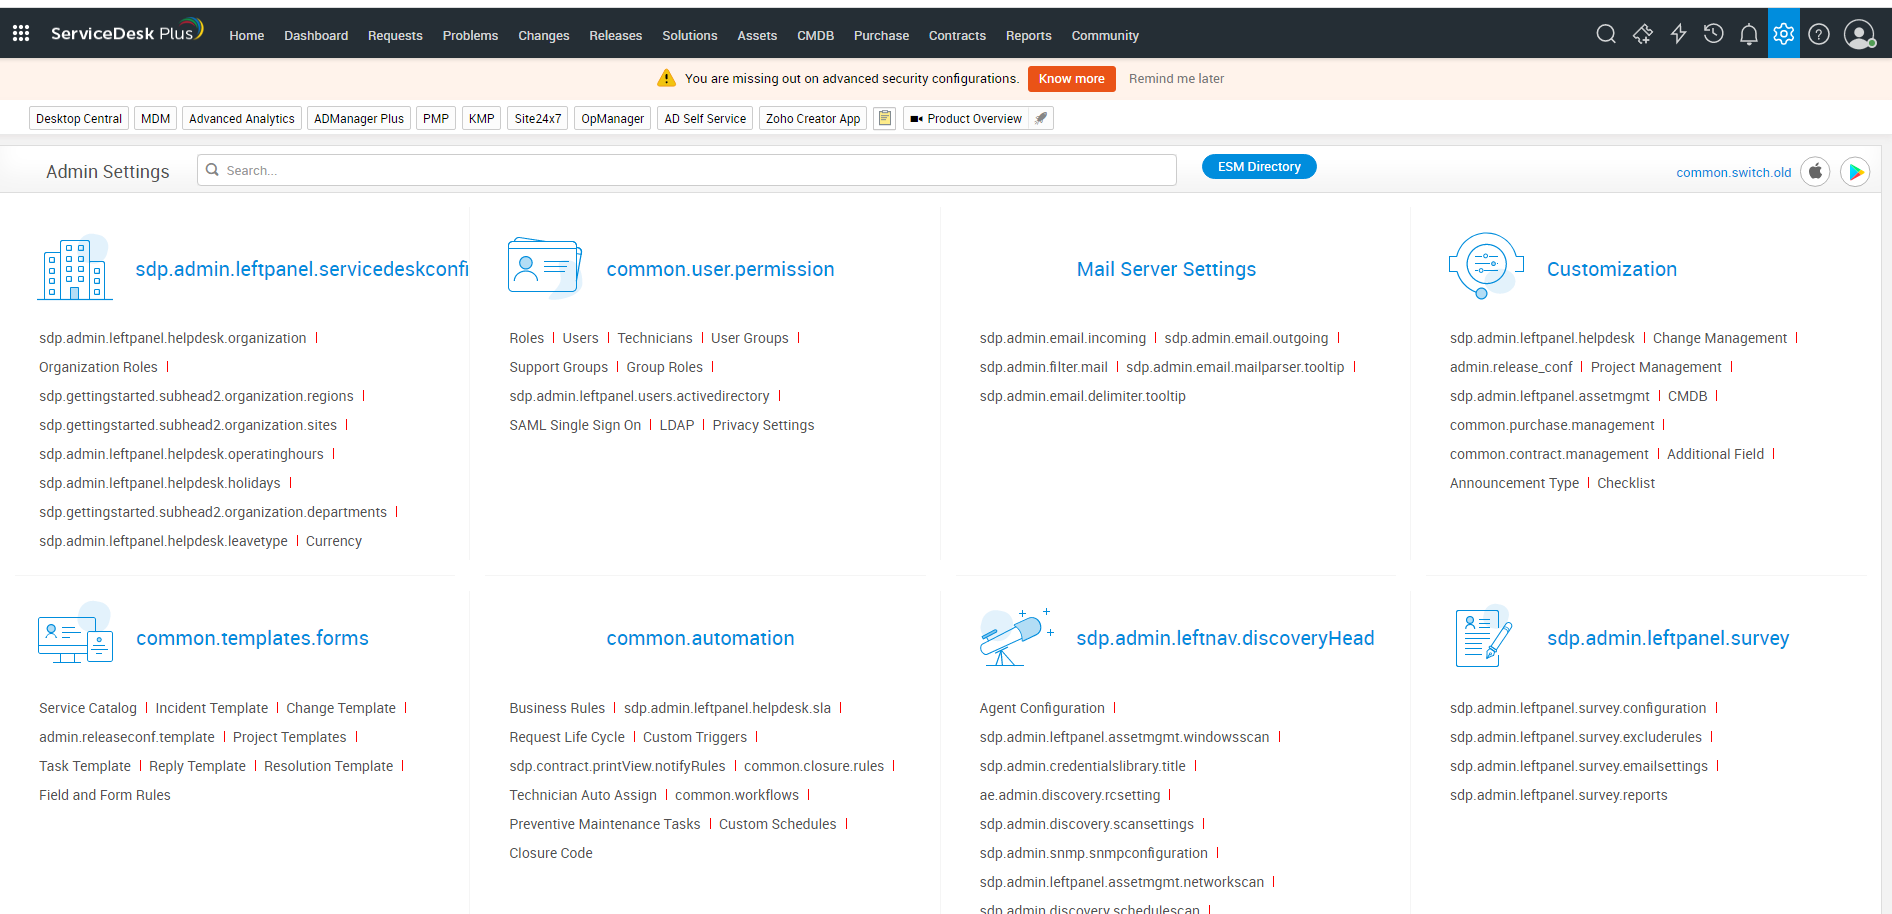Image resolution: width=1892 pixels, height=914 pixels.
Task: Open the Custom Triggers link
Action: 695,737
